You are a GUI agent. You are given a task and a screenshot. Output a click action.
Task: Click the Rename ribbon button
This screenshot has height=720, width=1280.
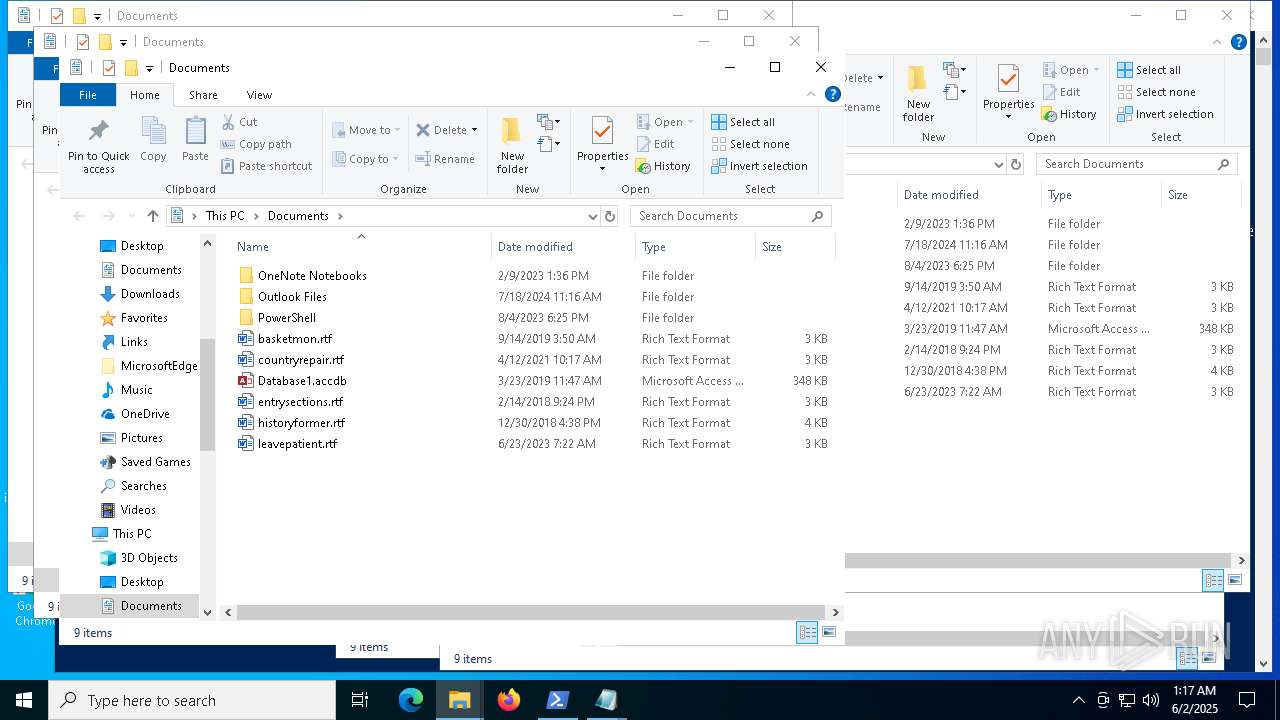(445, 159)
